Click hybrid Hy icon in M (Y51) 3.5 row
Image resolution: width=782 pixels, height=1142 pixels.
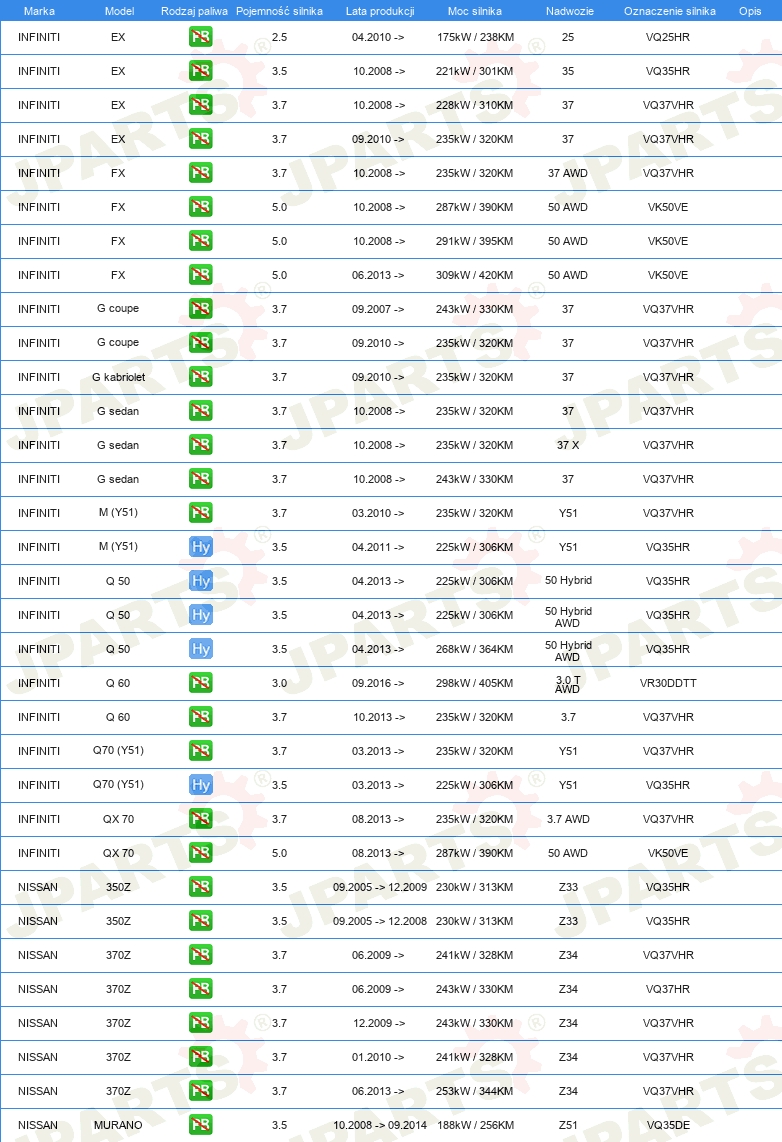pyautogui.click(x=200, y=547)
